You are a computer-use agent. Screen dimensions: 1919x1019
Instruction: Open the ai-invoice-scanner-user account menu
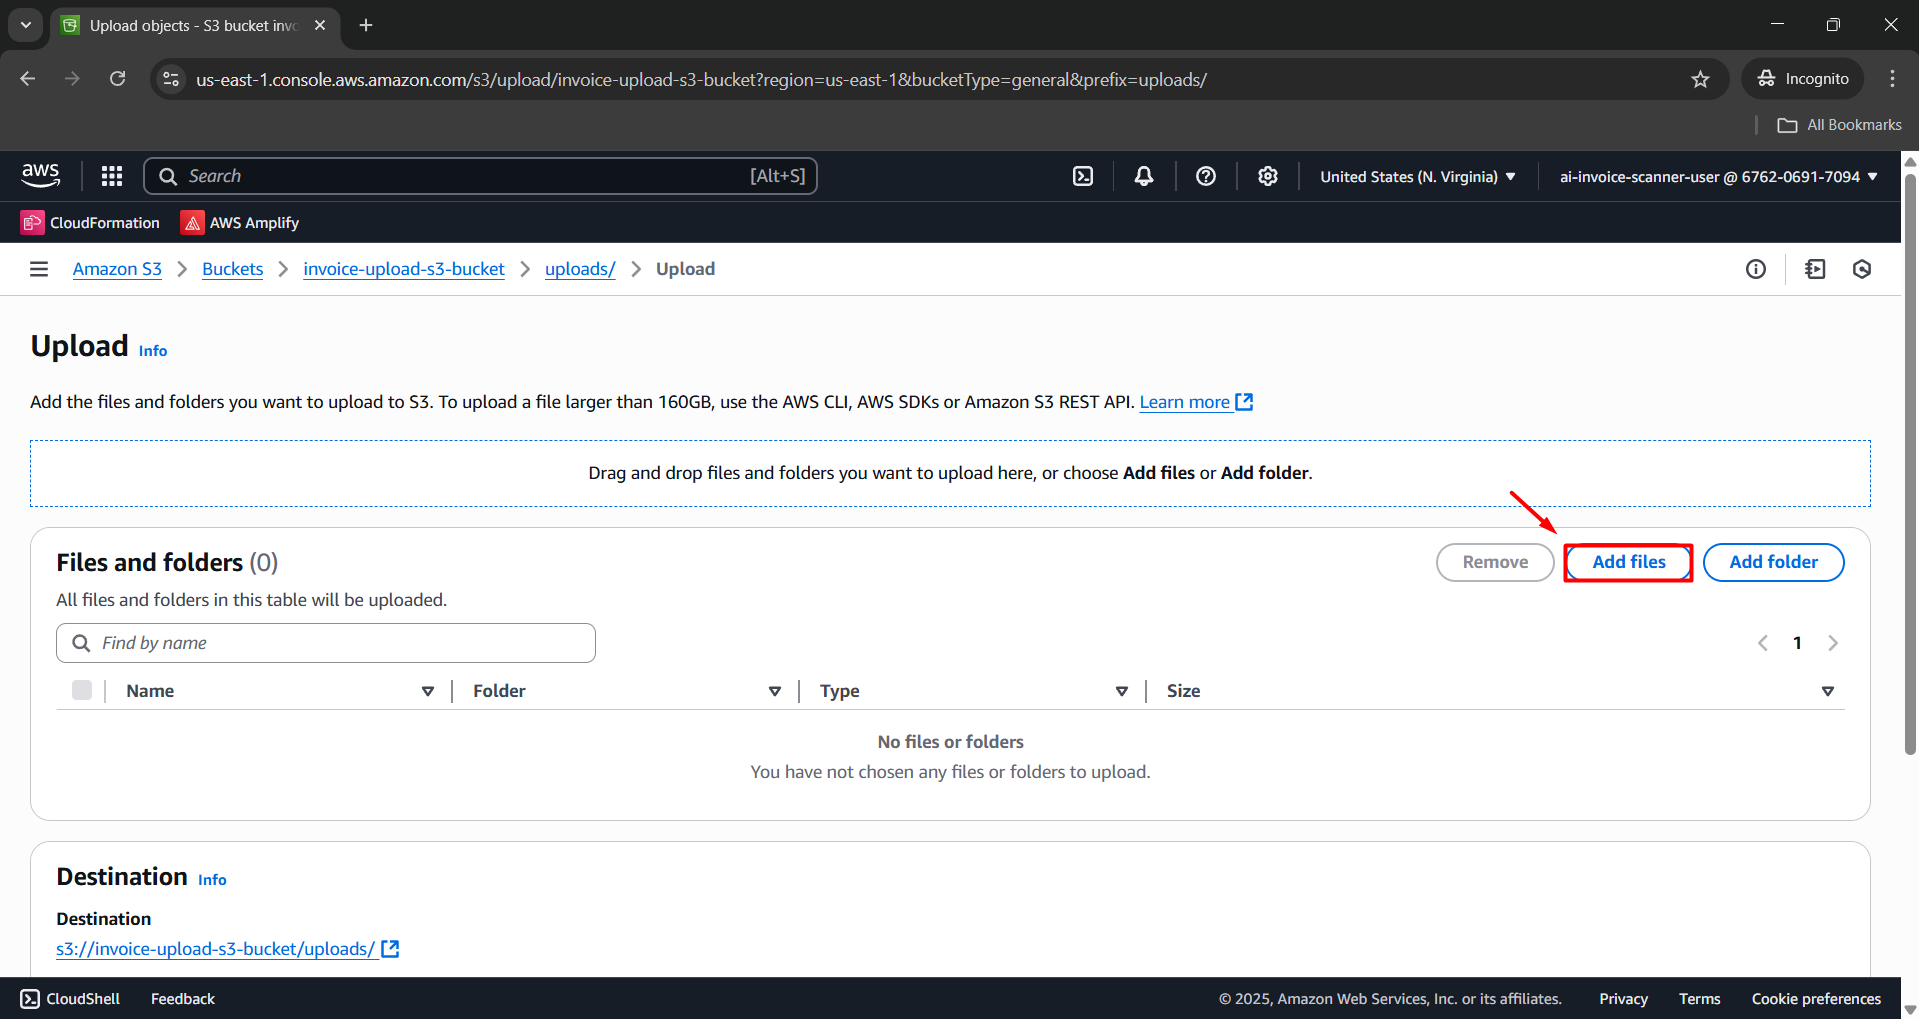pyautogui.click(x=1716, y=176)
